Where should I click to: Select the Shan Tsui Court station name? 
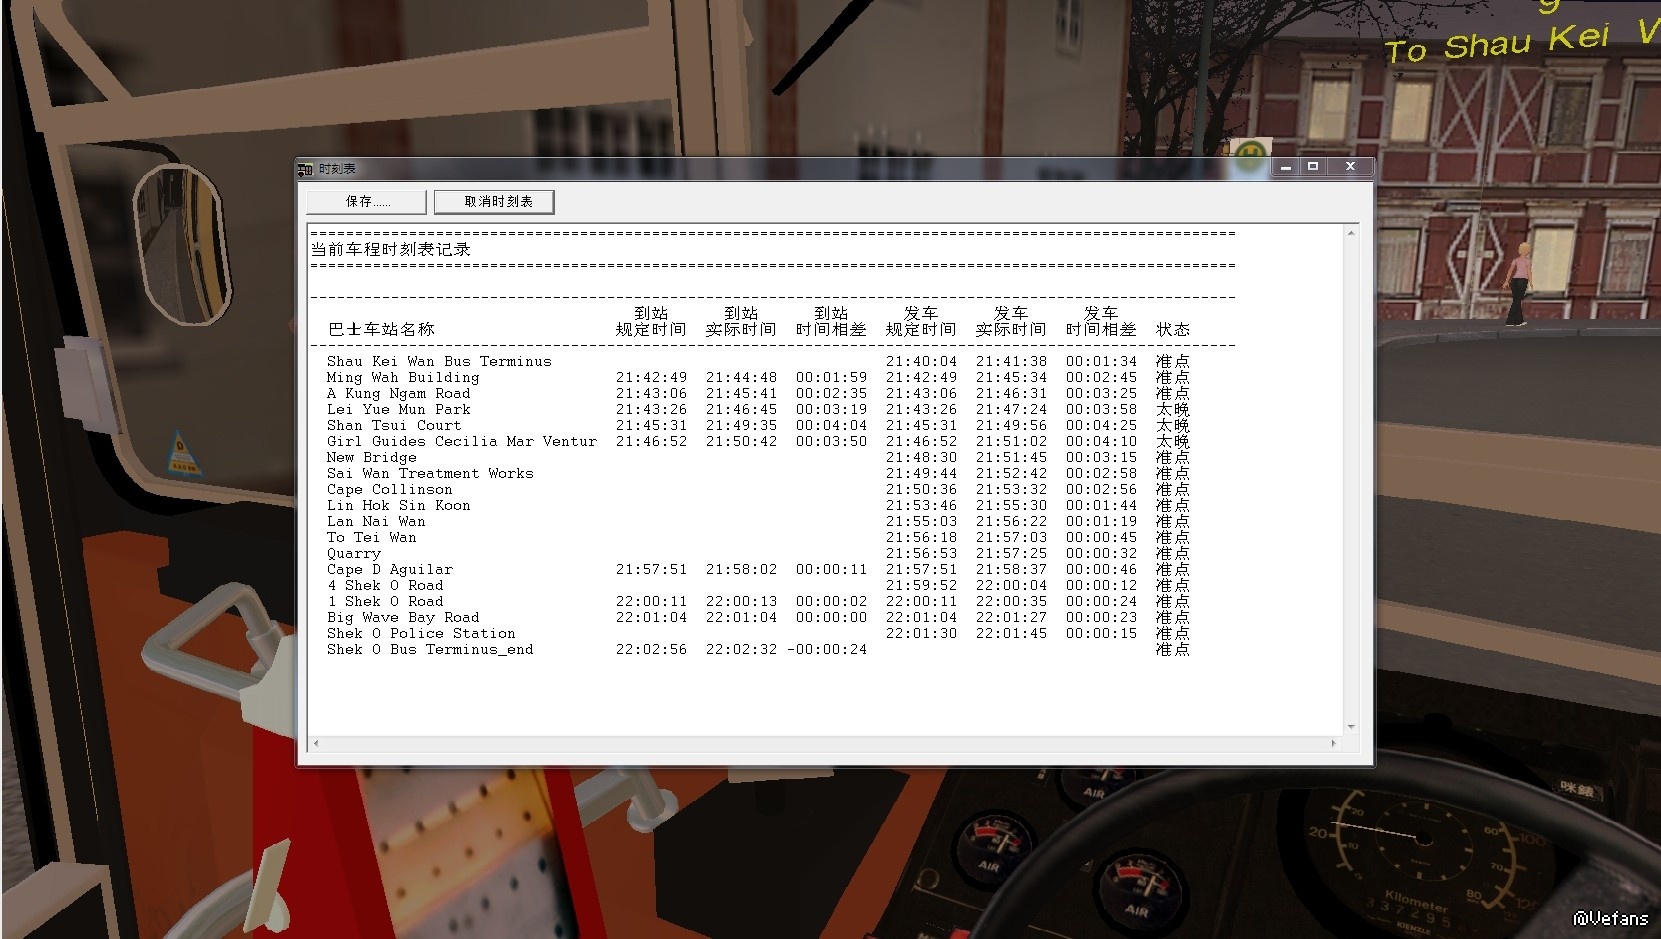(394, 425)
